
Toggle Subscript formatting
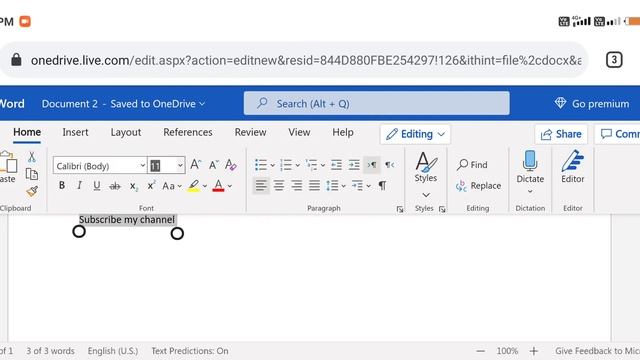point(133,186)
